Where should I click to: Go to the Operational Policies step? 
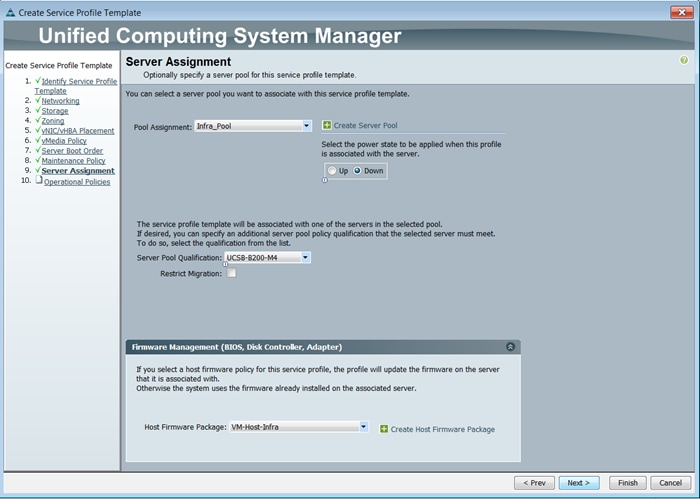pyautogui.click(x=77, y=182)
